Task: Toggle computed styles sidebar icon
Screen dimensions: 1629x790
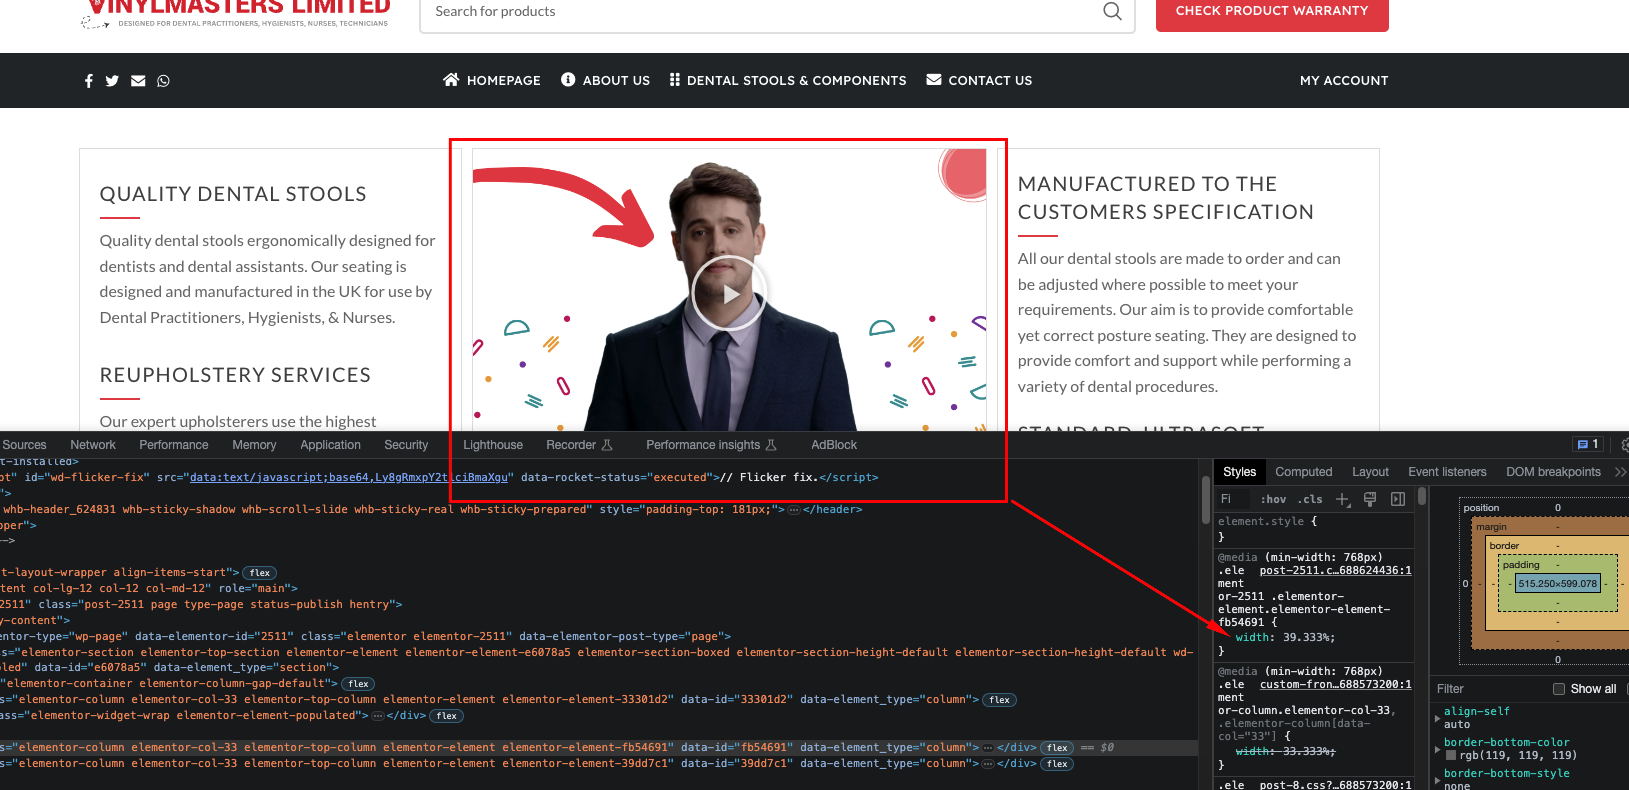Action: (x=1398, y=499)
